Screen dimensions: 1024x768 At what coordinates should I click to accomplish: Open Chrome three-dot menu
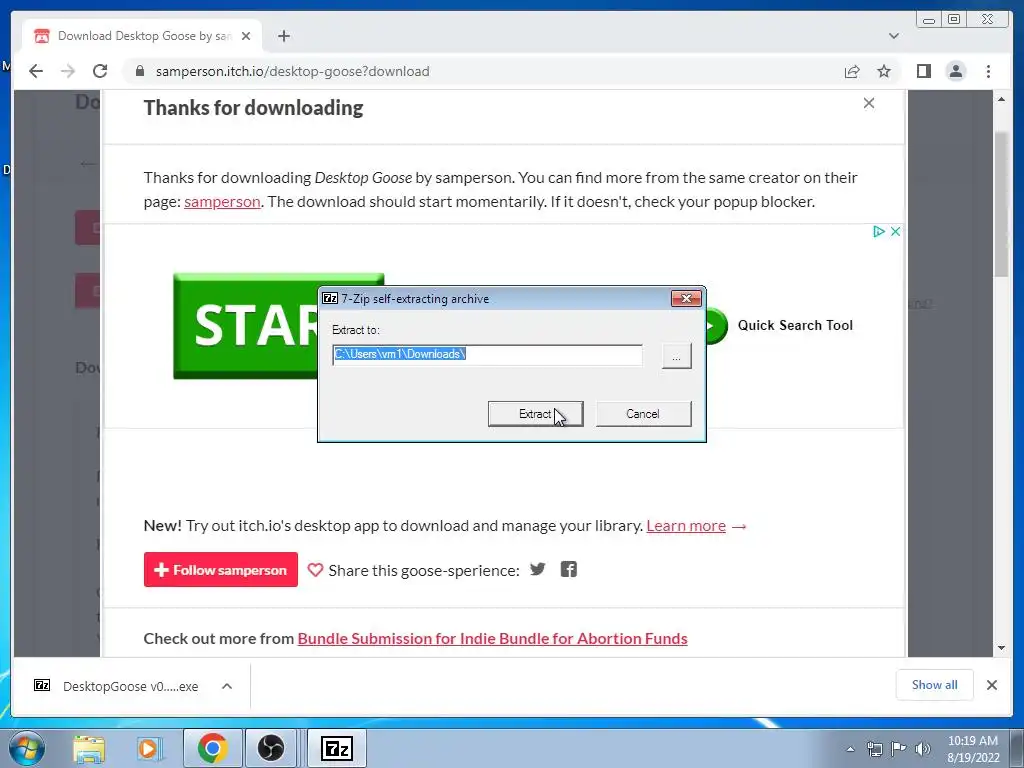pyautogui.click(x=988, y=71)
